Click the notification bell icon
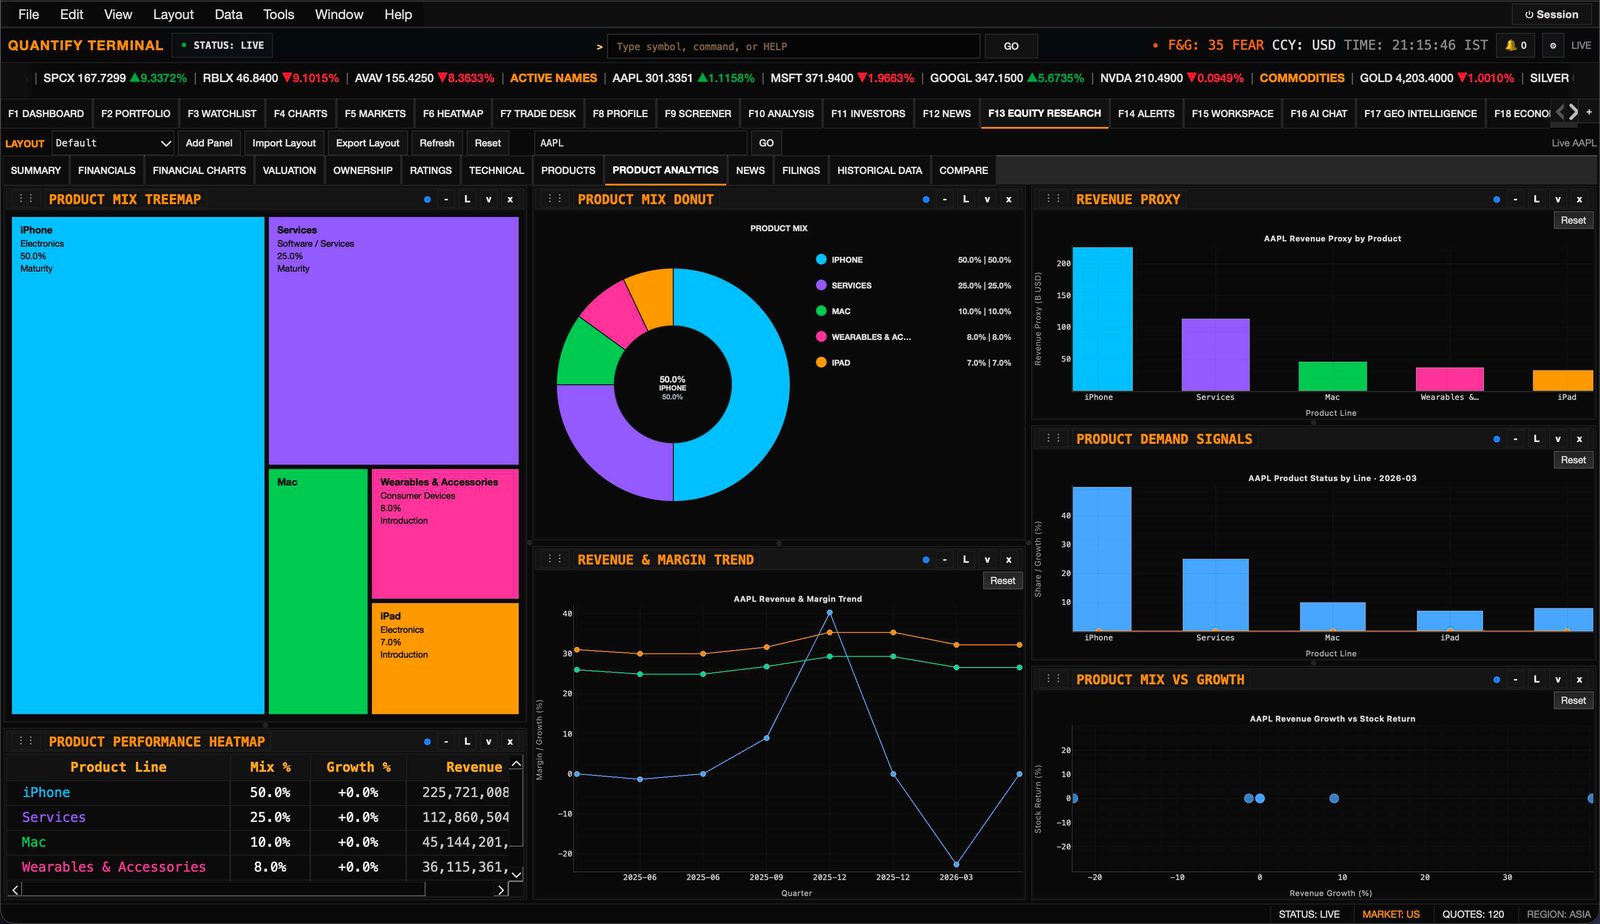Image resolution: width=1600 pixels, height=924 pixels. (x=1516, y=45)
